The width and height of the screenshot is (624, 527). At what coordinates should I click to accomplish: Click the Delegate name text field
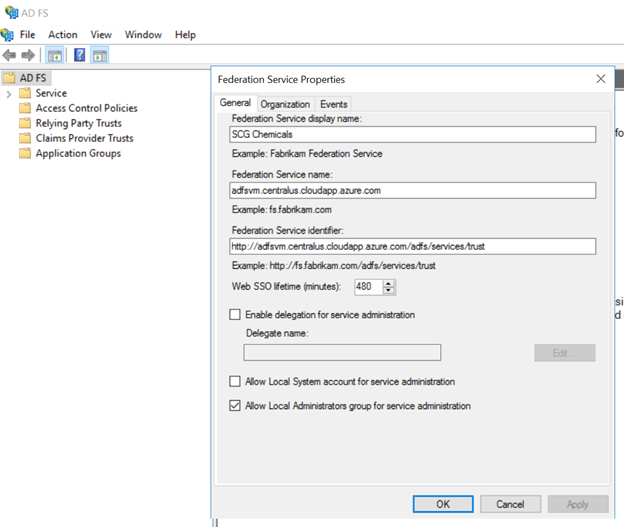342,353
